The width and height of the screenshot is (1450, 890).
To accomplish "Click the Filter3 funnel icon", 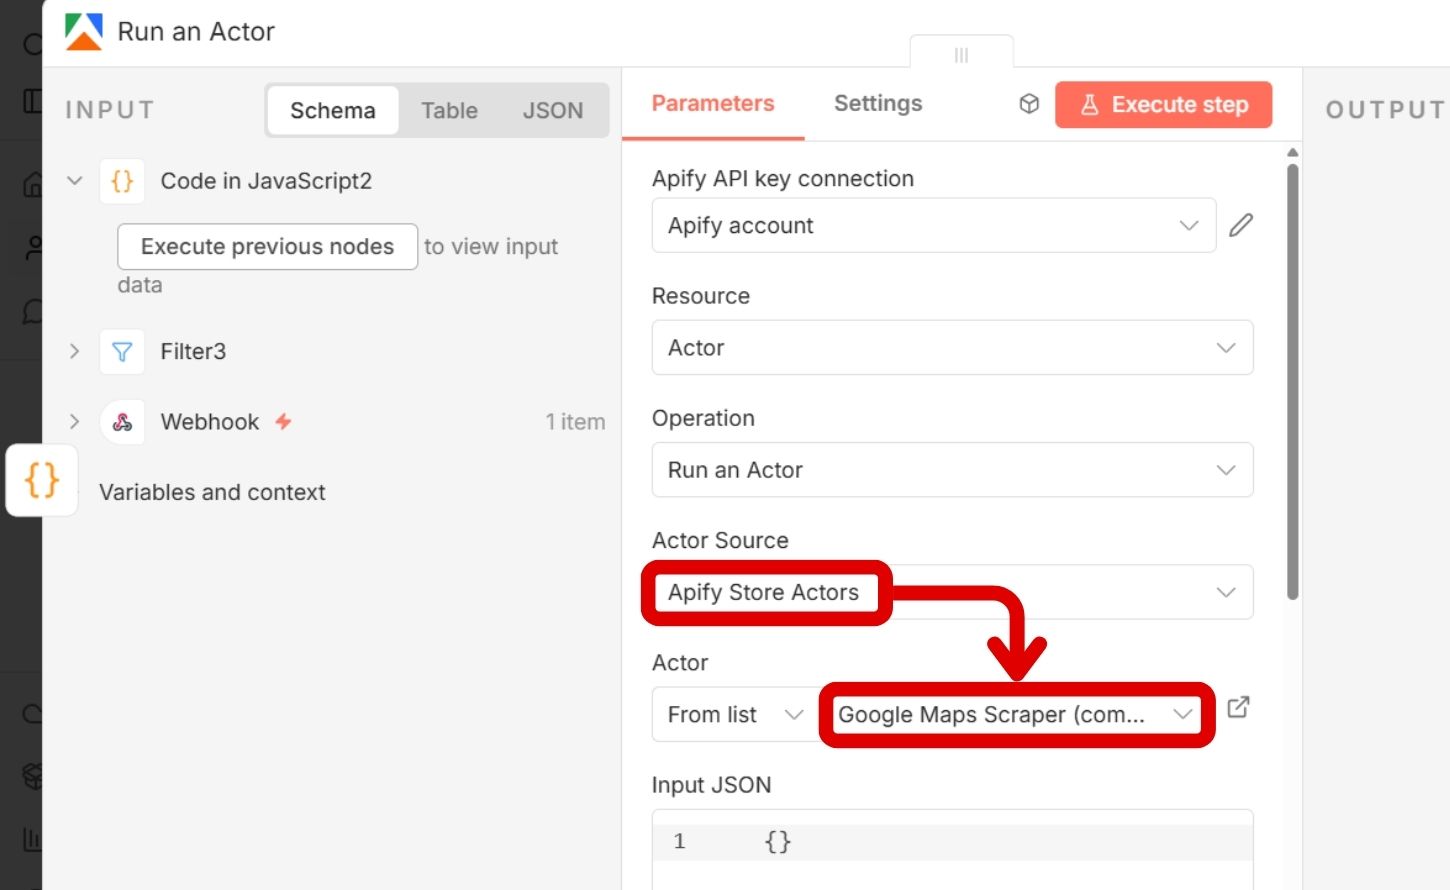I will click(122, 352).
